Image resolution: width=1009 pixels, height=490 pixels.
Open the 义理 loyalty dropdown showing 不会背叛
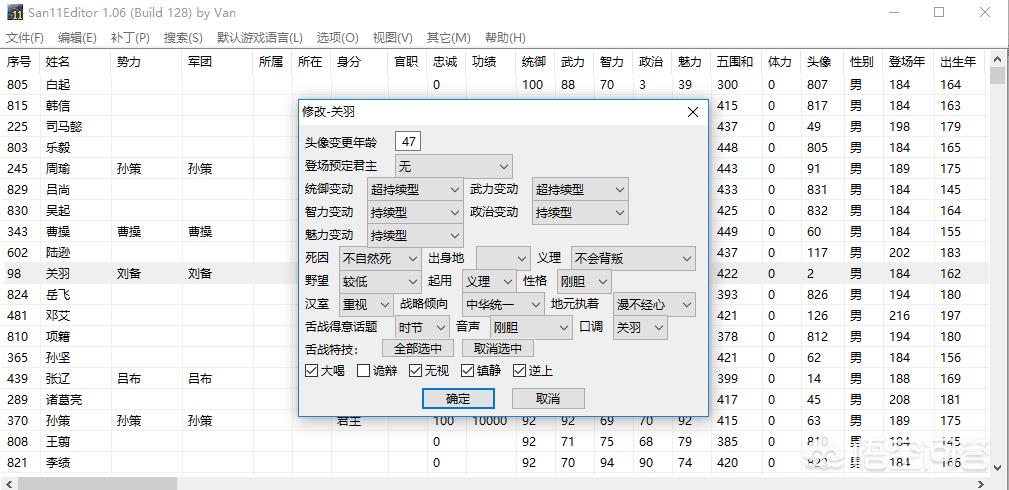(632, 258)
